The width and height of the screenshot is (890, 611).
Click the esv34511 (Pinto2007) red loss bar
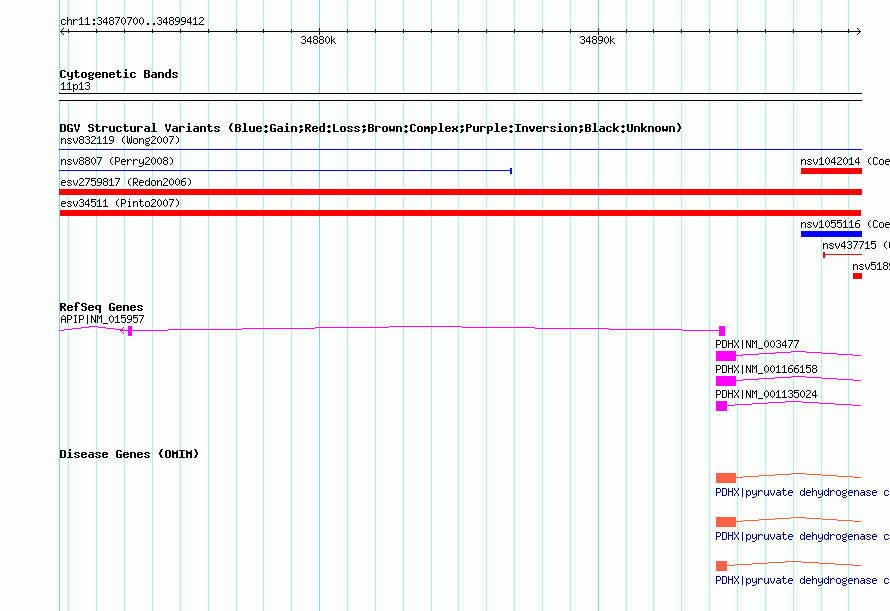pyautogui.click(x=461, y=213)
